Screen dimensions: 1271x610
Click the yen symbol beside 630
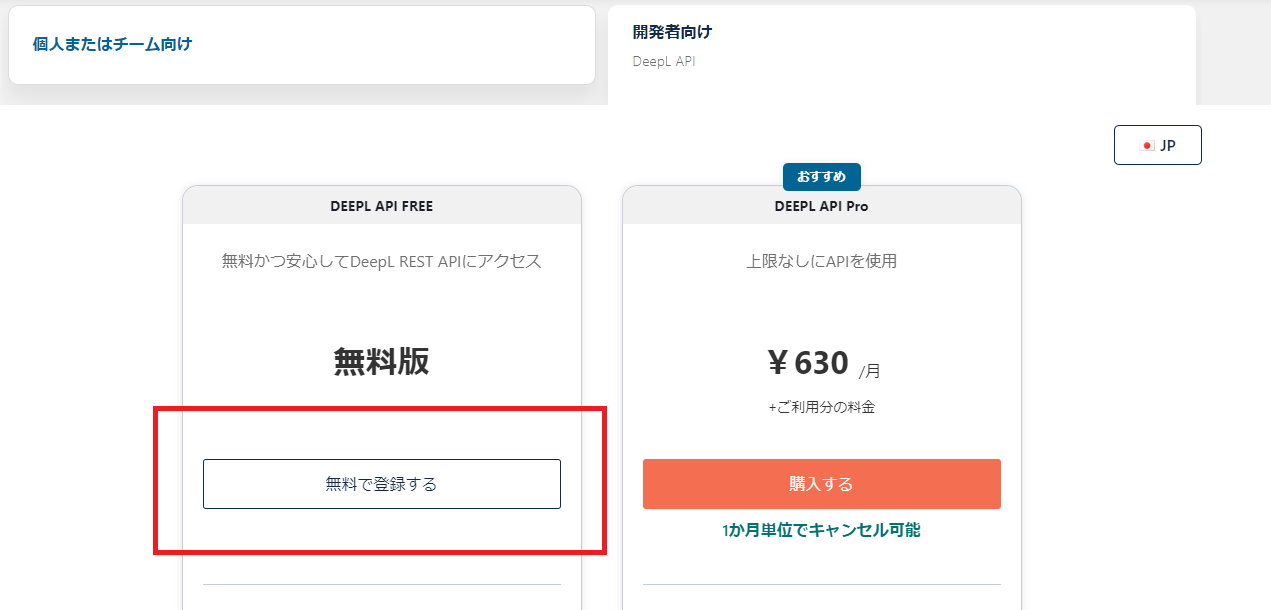[x=778, y=363]
